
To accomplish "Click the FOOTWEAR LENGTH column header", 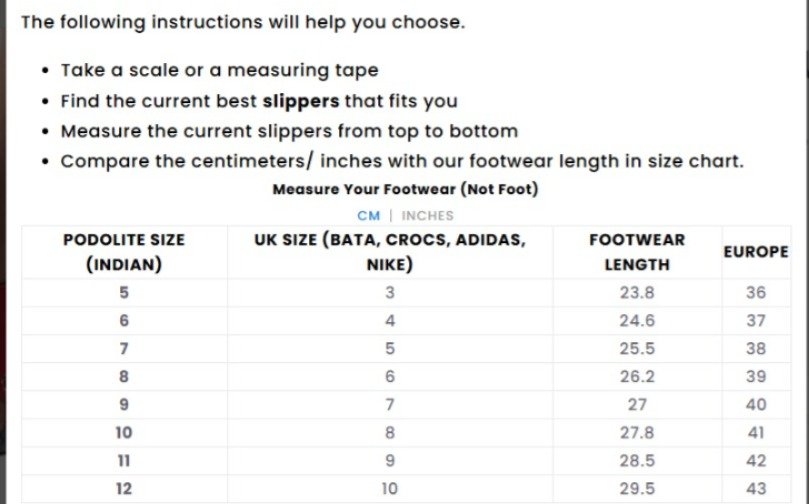I will pos(637,252).
